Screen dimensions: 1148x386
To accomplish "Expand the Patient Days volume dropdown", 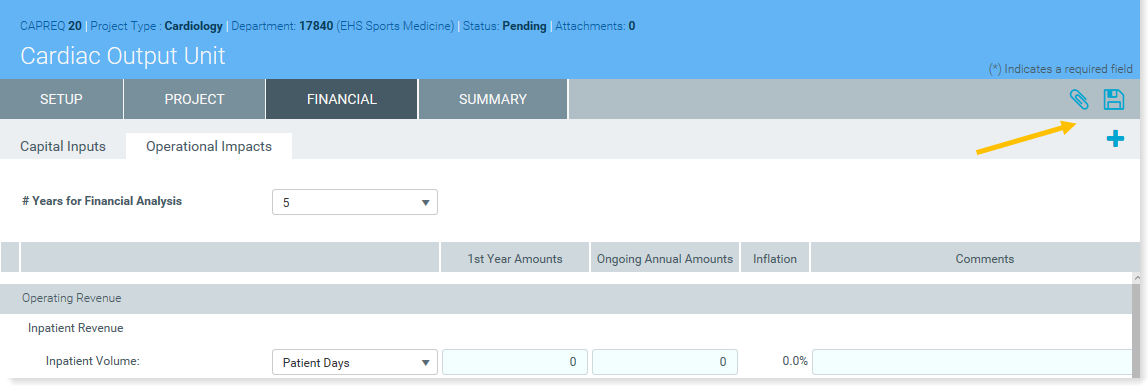I will [x=355, y=362].
